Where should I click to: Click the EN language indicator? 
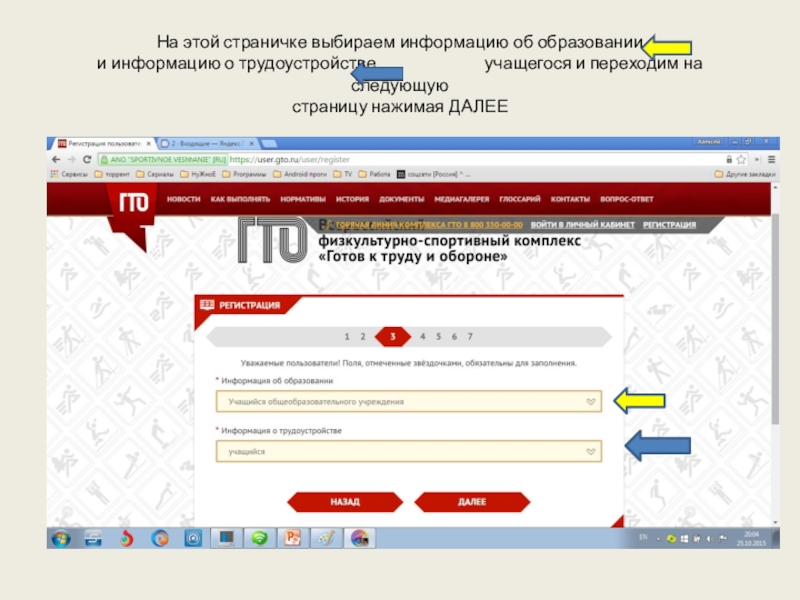coord(643,537)
